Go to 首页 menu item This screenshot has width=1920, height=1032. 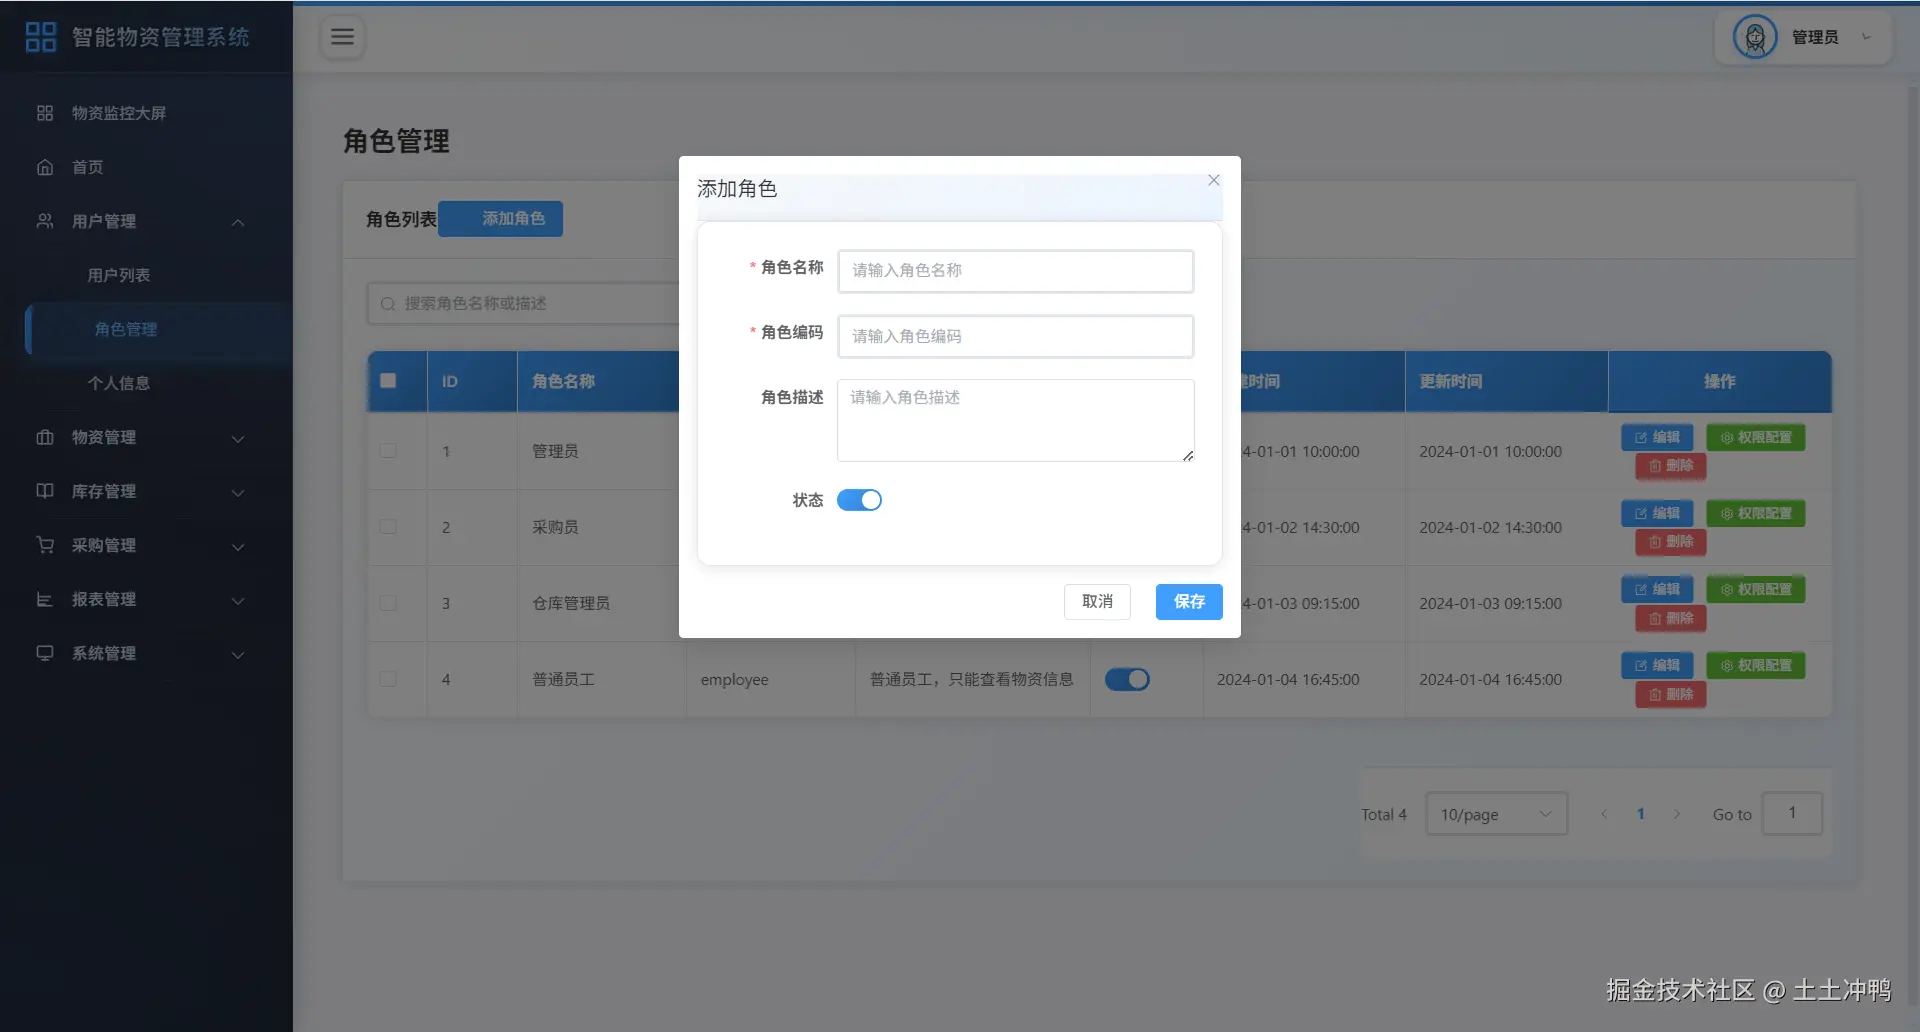coord(146,167)
